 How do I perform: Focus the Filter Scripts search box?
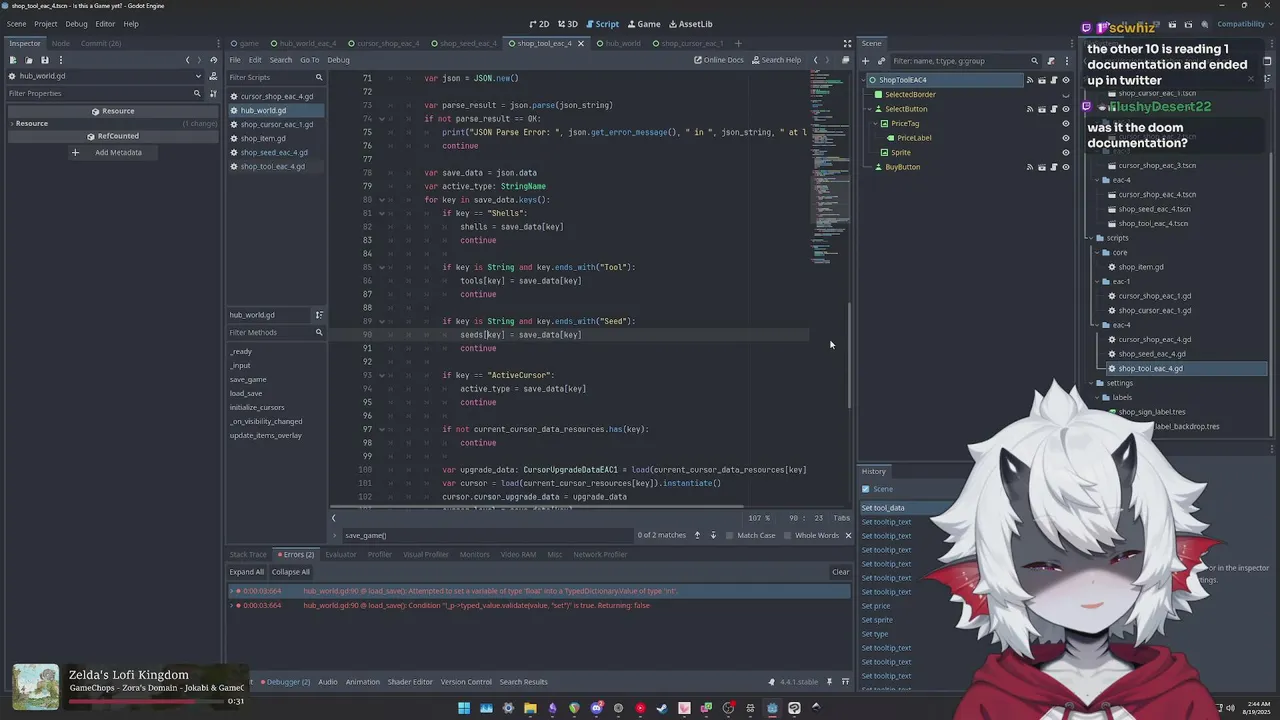pos(276,77)
